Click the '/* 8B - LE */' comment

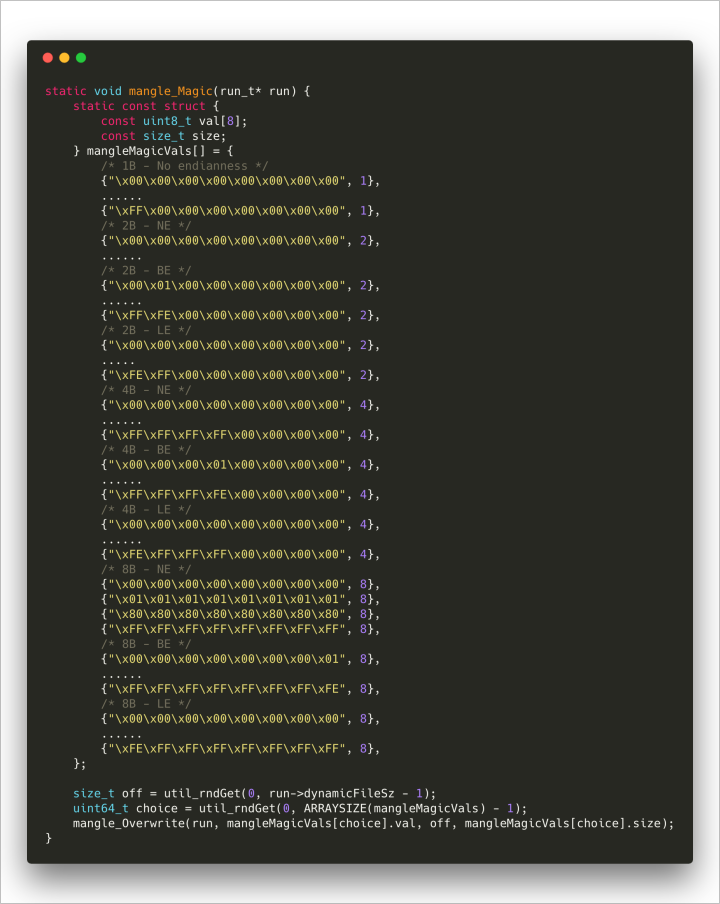click(x=146, y=704)
